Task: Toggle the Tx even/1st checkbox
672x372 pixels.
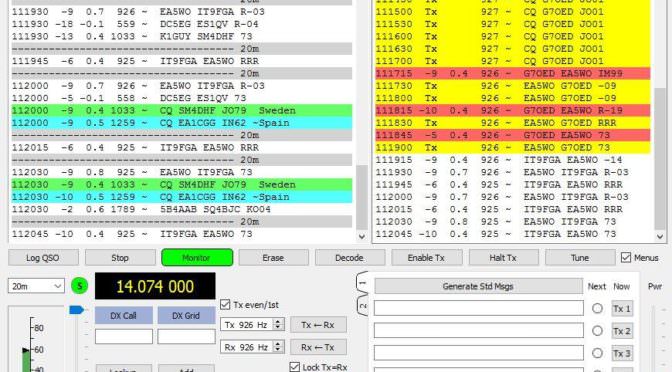Action: pos(225,305)
